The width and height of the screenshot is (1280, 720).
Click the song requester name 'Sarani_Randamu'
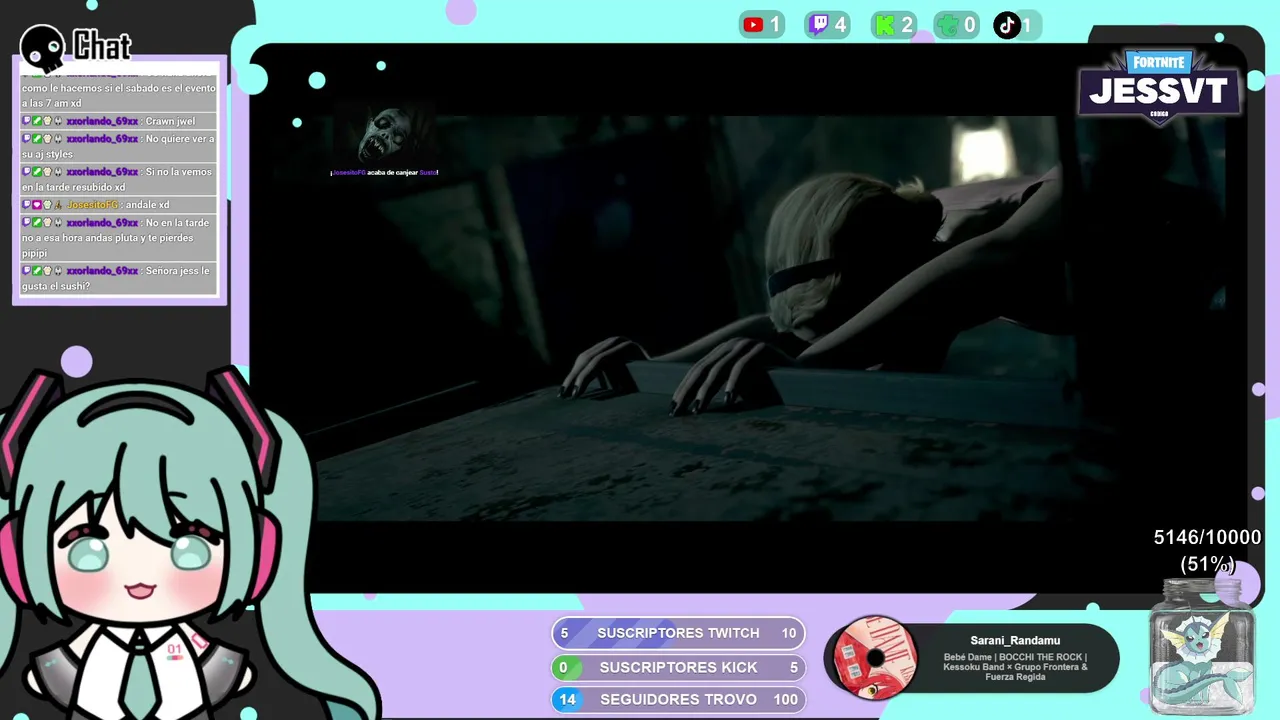(x=1015, y=640)
